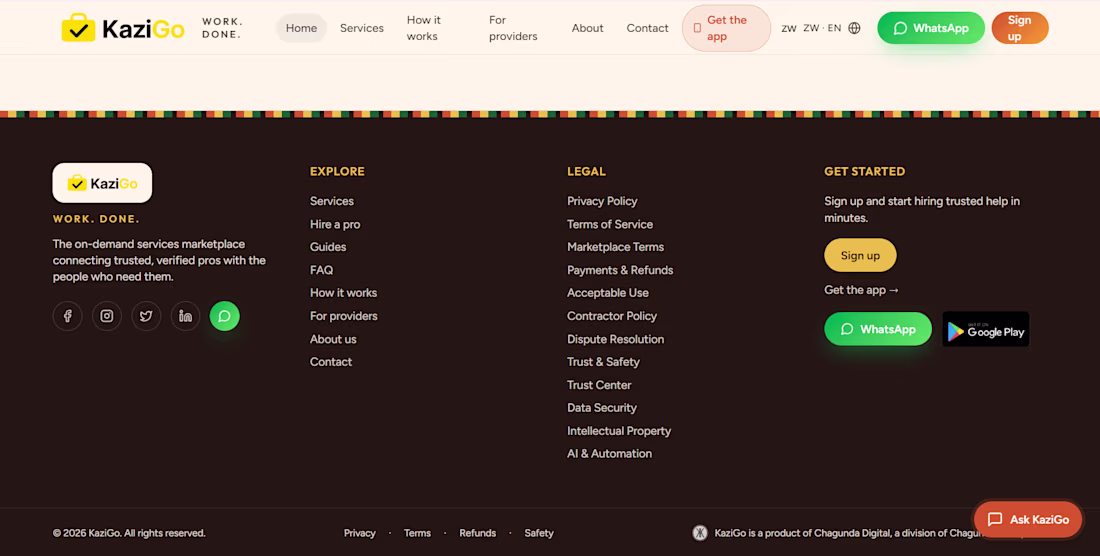Open the Dispute Resolution link
The width and height of the screenshot is (1100, 556).
pos(615,339)
